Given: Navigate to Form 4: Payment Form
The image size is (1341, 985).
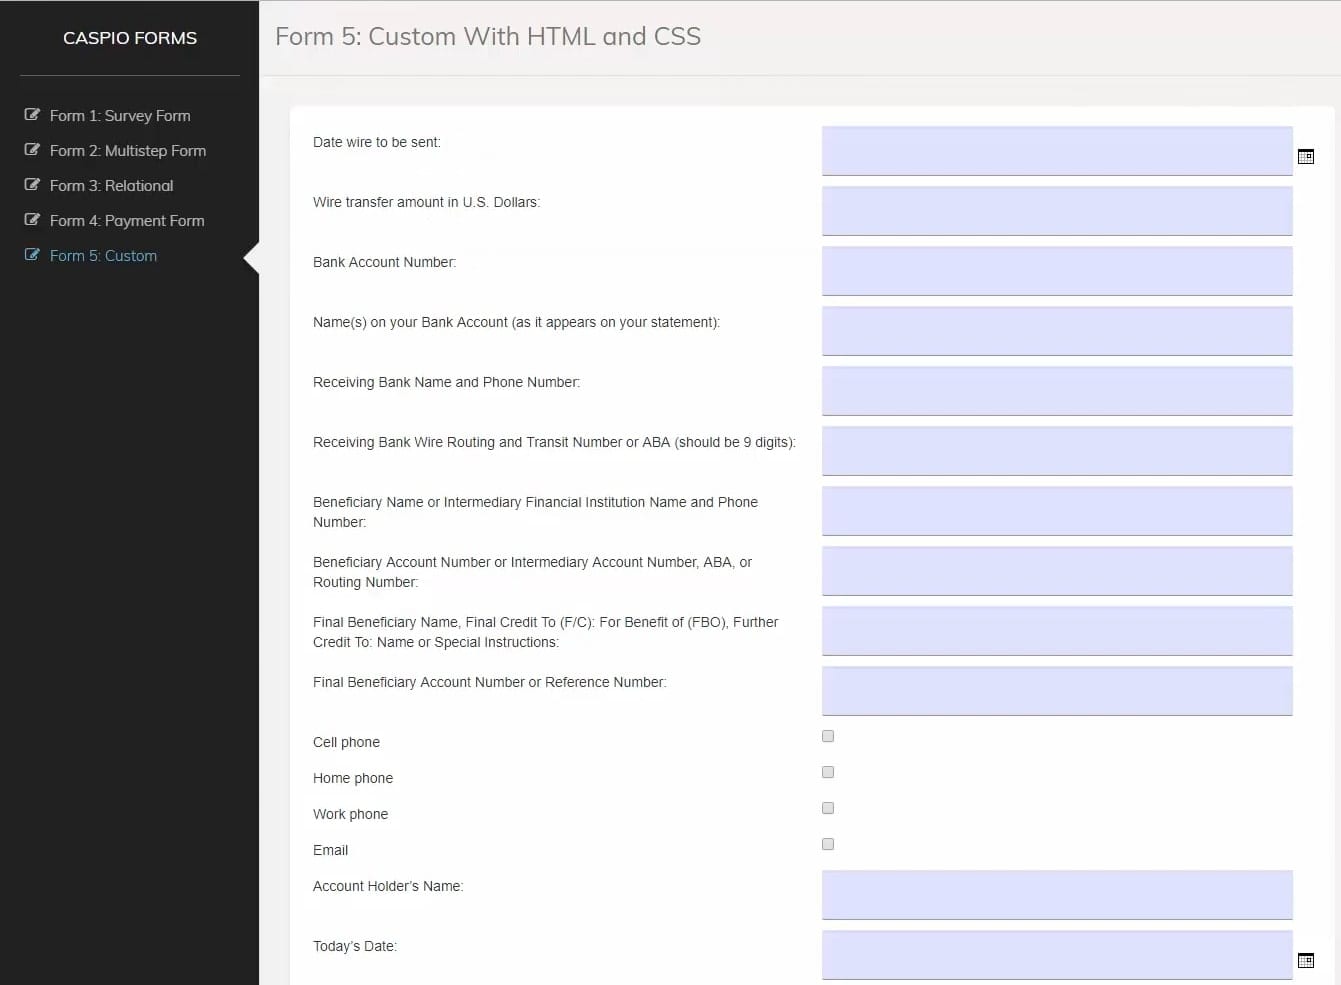Looking at the screenshot, I should tap(127, 221).
